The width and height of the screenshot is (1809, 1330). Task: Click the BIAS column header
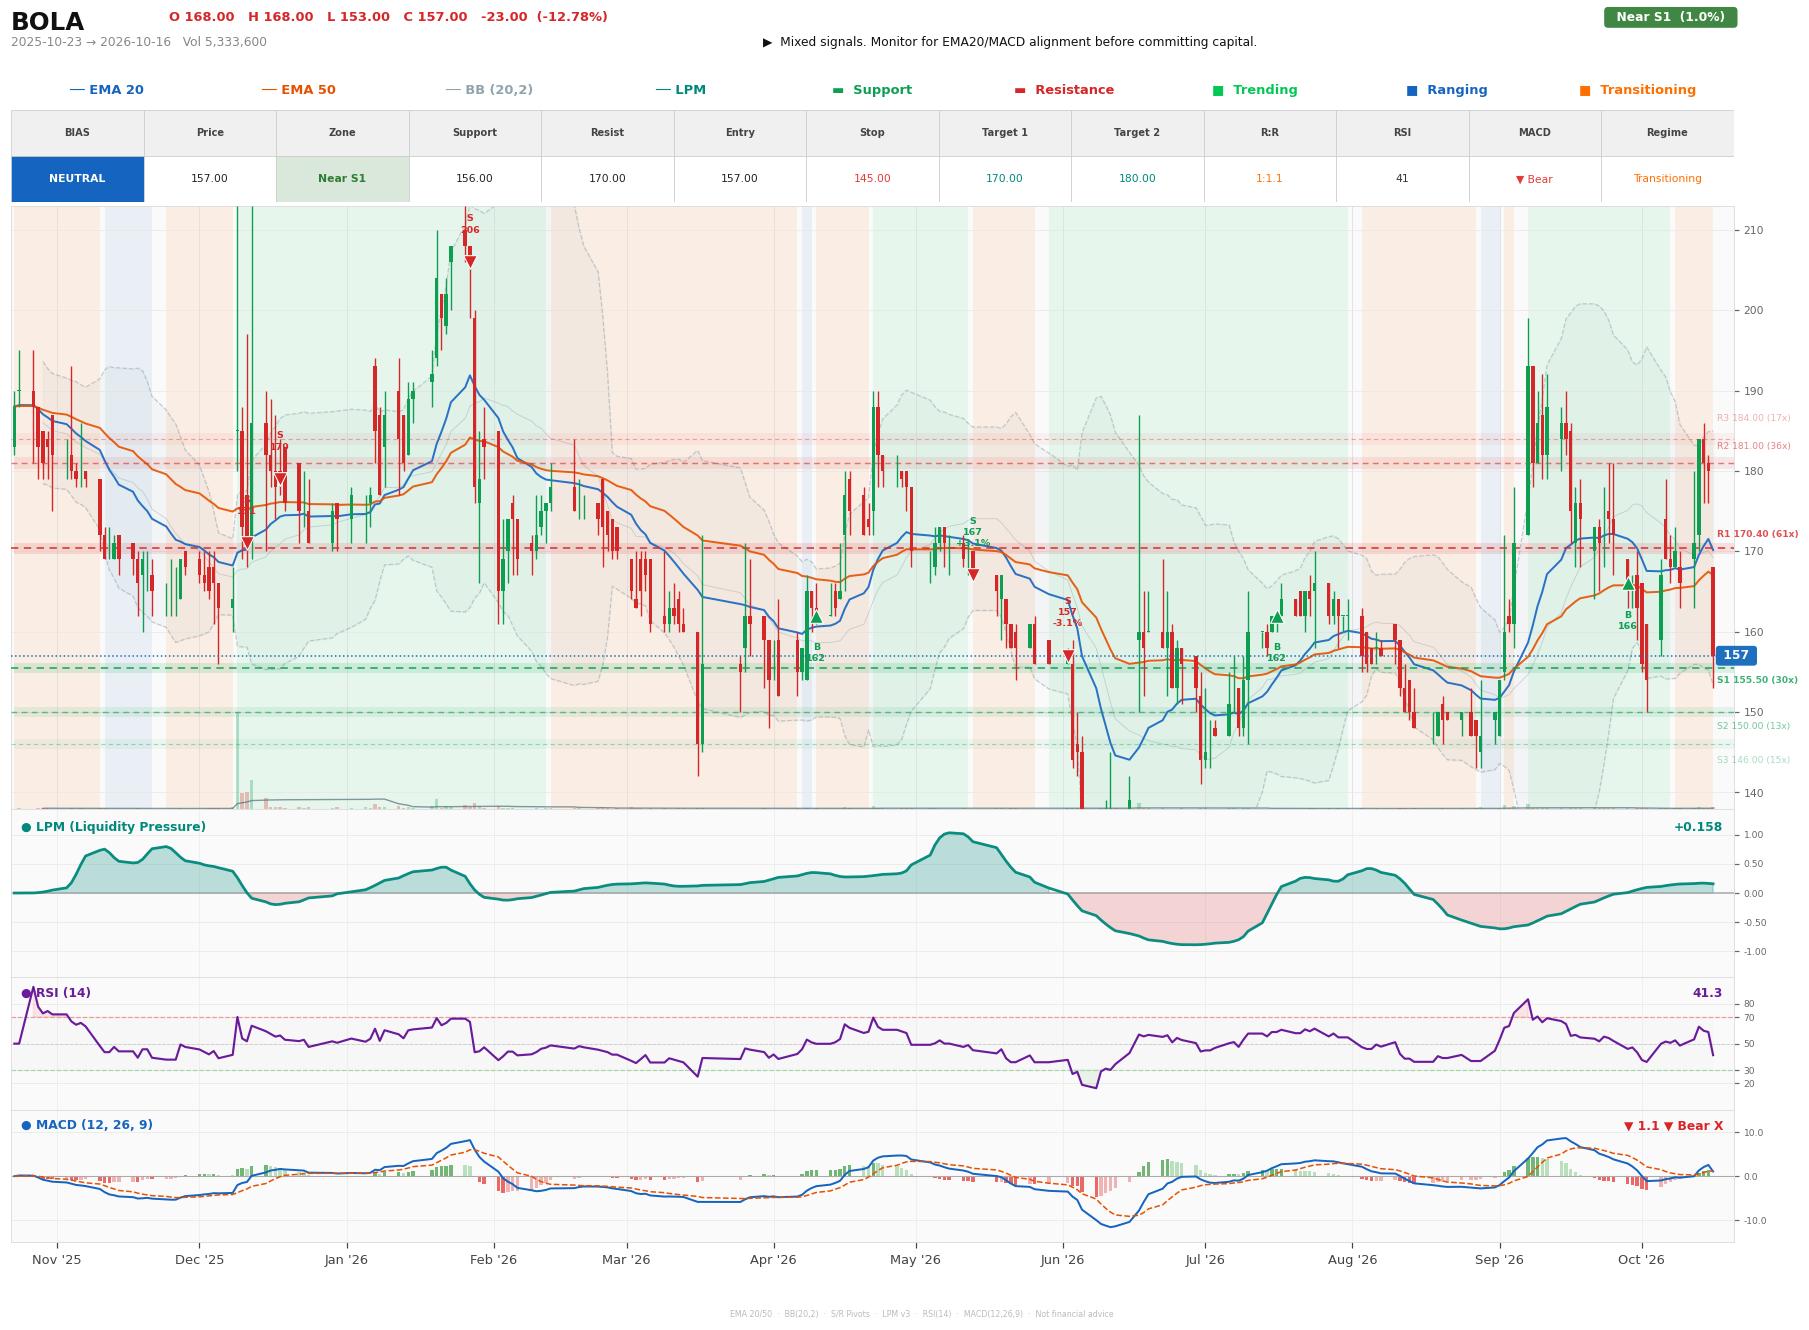77,133
